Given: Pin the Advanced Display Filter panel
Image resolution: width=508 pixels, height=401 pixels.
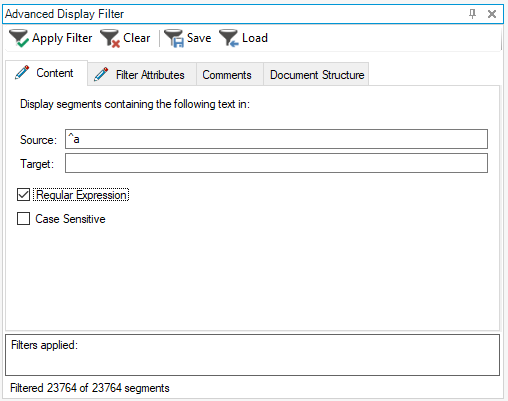Looking at the screenshot, I should (x=472, y=14).
